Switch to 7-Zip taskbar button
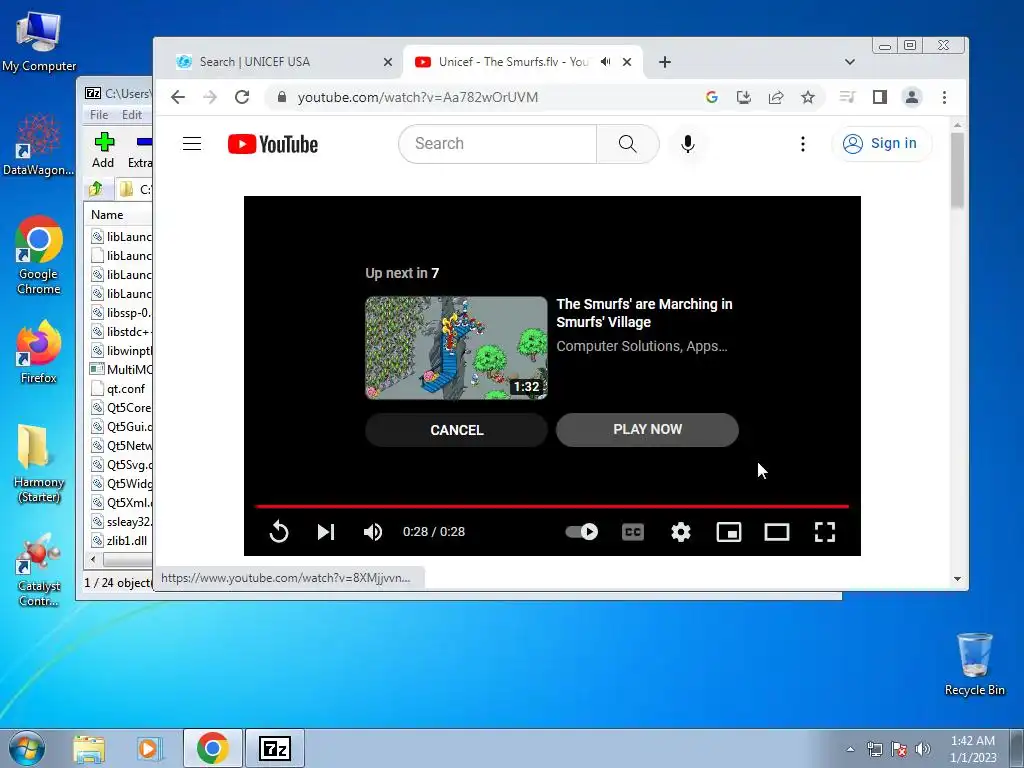 click(x=274, y=748)
